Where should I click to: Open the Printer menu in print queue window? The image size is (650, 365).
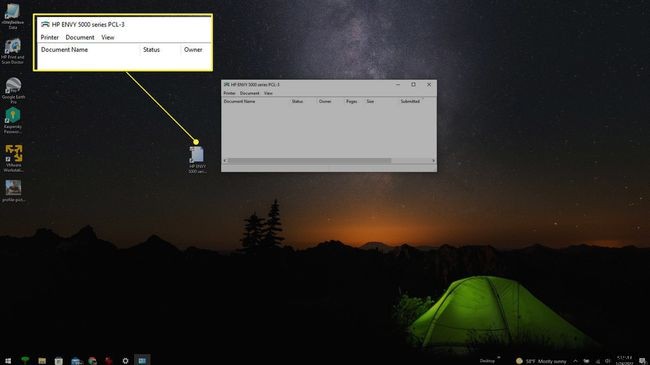[229, 93]
